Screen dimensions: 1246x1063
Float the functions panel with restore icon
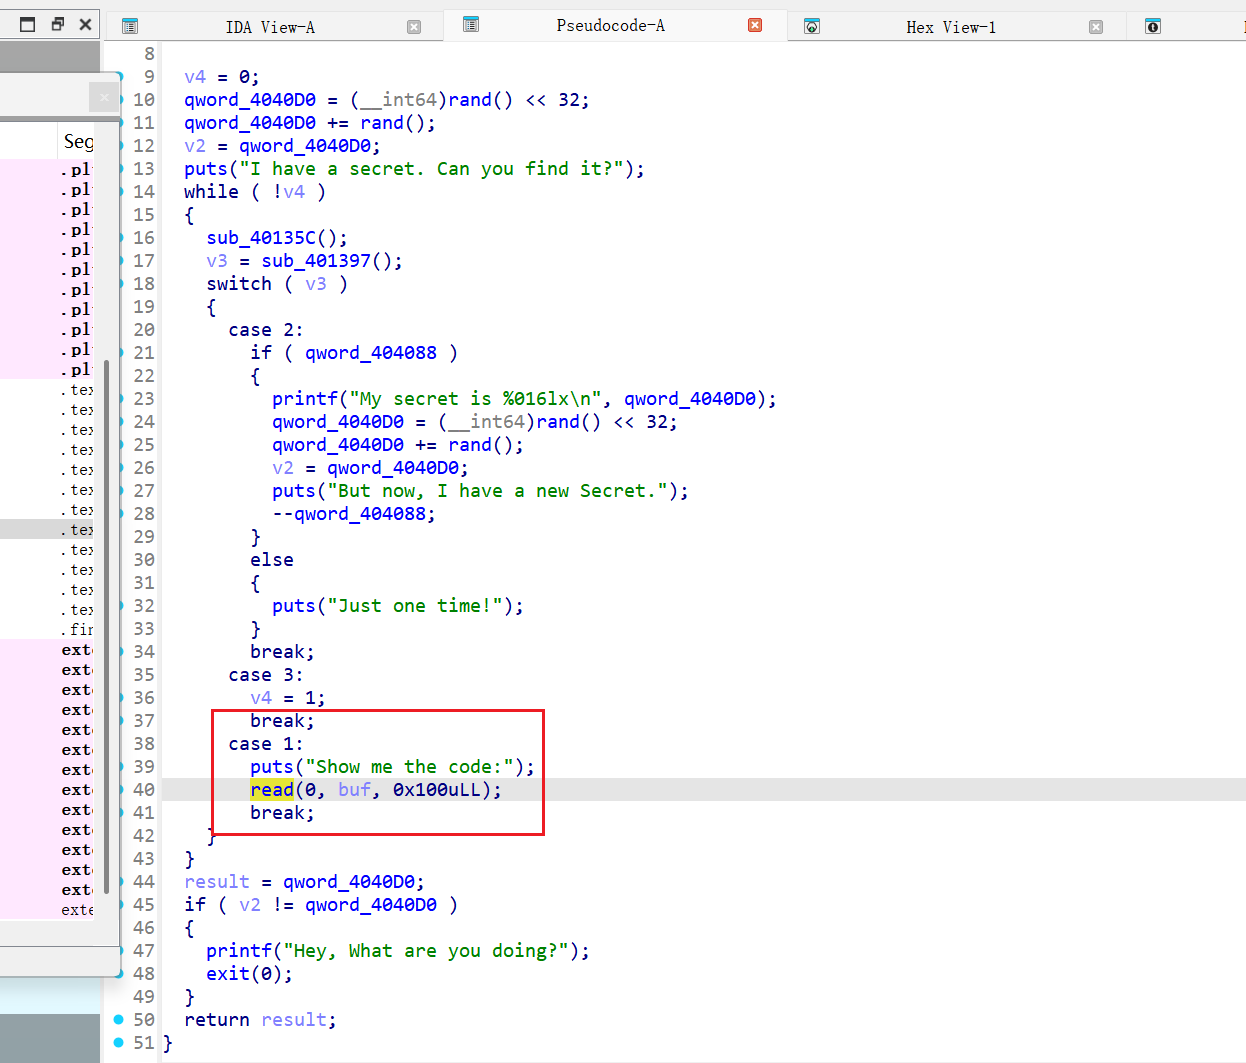(57, 24)
